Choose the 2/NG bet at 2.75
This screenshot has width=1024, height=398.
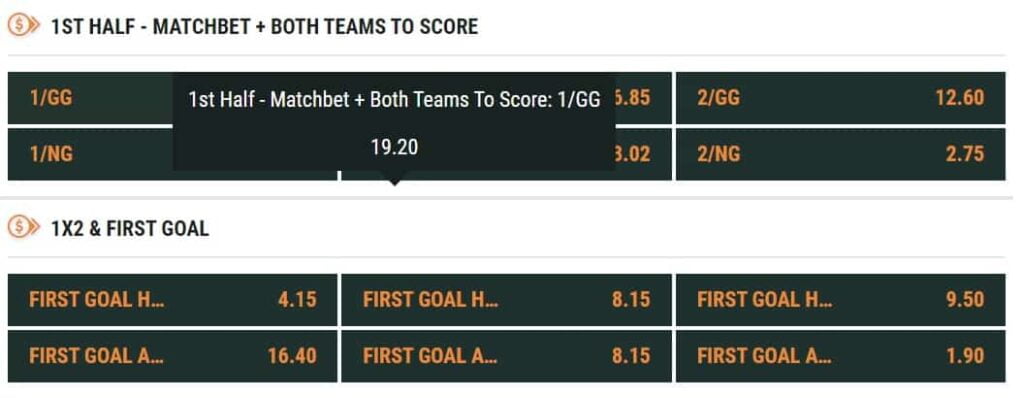tap(840, 154)
